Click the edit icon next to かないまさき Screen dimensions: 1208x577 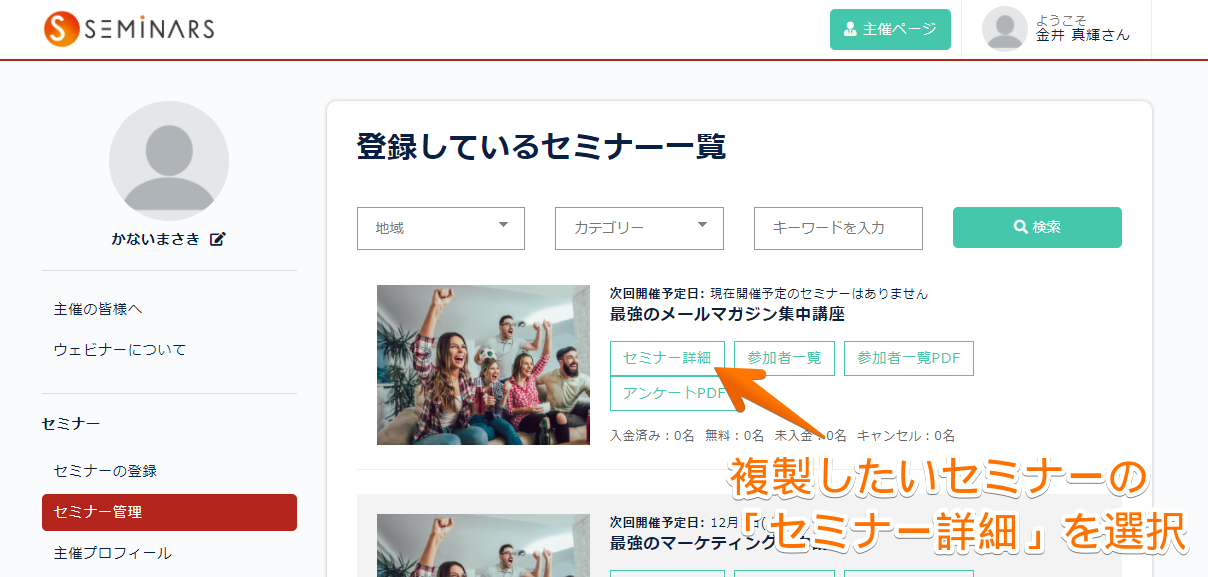tap(218, 239)
